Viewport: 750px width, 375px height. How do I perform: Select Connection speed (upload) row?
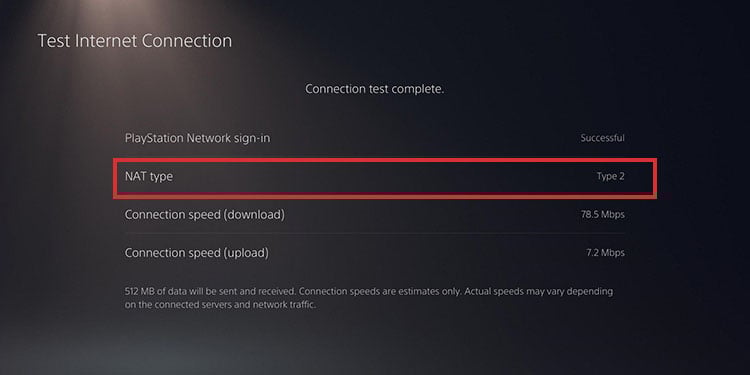click(375, 253)
